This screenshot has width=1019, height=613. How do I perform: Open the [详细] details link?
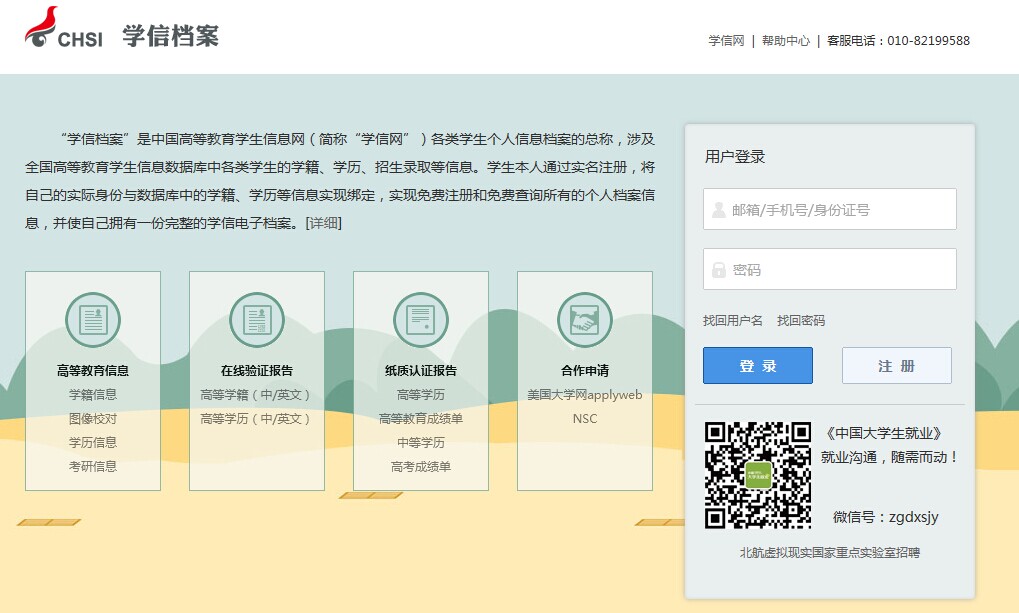click(324, 223)
